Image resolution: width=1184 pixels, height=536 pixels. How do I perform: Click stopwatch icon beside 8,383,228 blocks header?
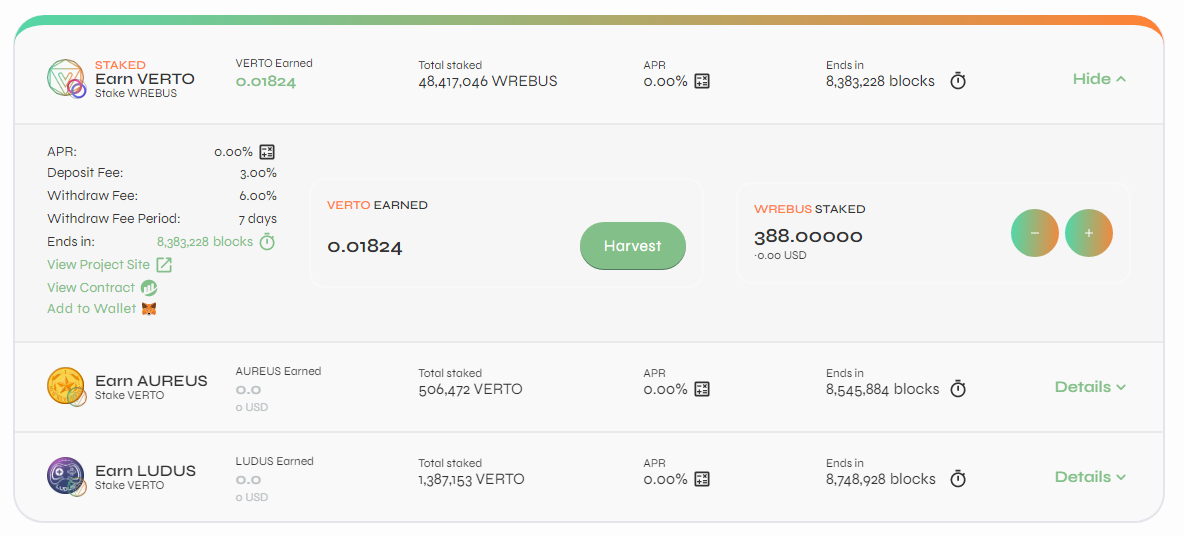point(957,81)
